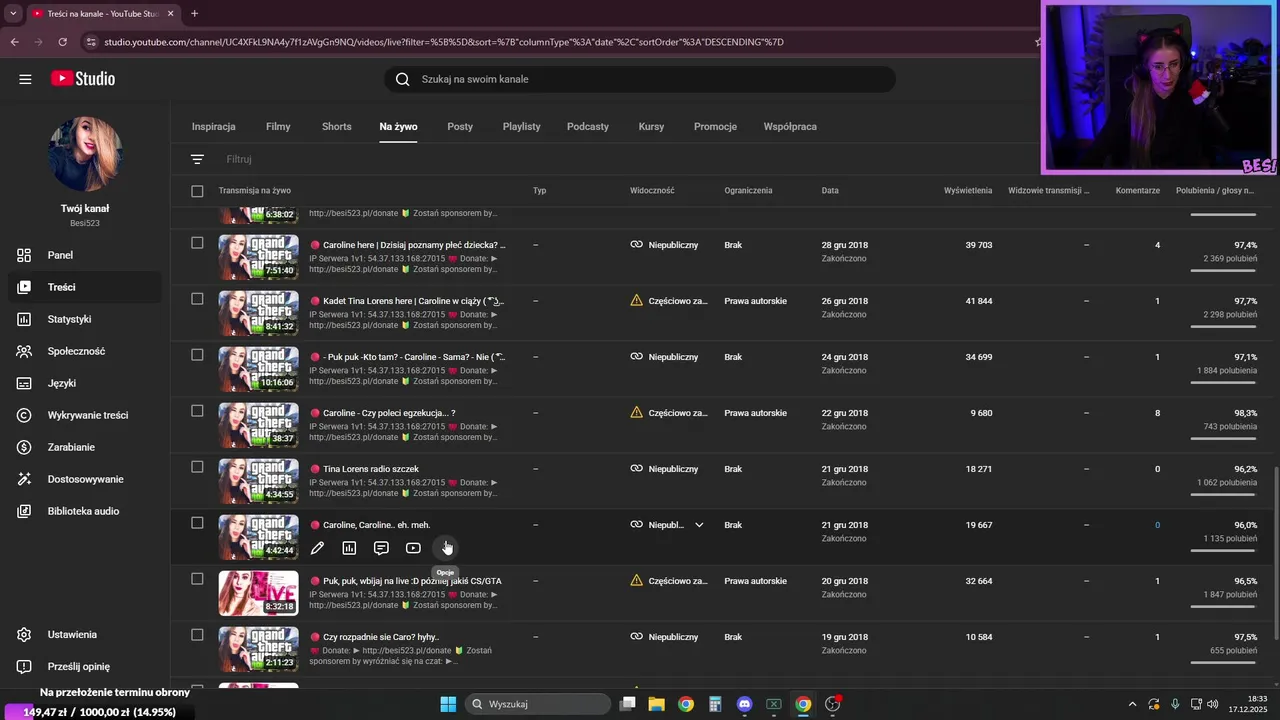Check the Caroline, Caroline.. eh. meh. row
Viewport: 1280px width, 720px height.
point(197,523)
